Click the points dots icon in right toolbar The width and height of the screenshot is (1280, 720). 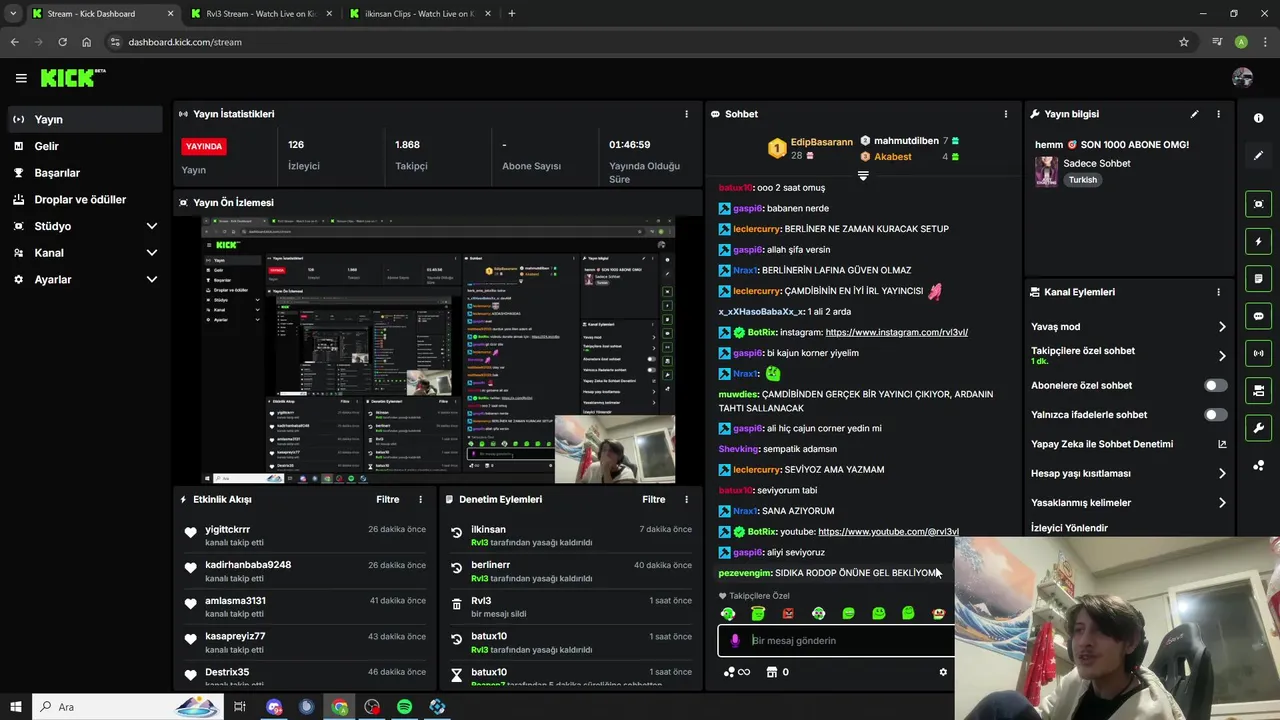coord(1258,465)
